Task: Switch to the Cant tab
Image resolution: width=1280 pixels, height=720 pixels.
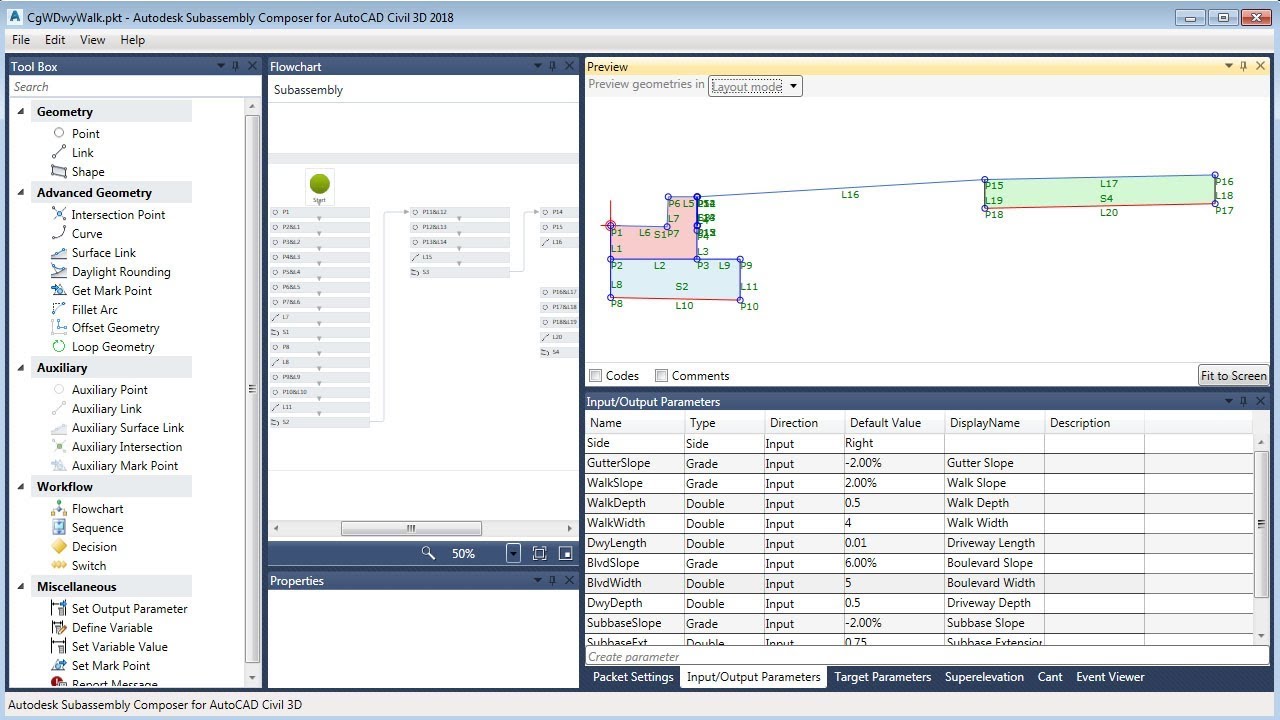Action: pyautogui.click(x=1050, y=677)
